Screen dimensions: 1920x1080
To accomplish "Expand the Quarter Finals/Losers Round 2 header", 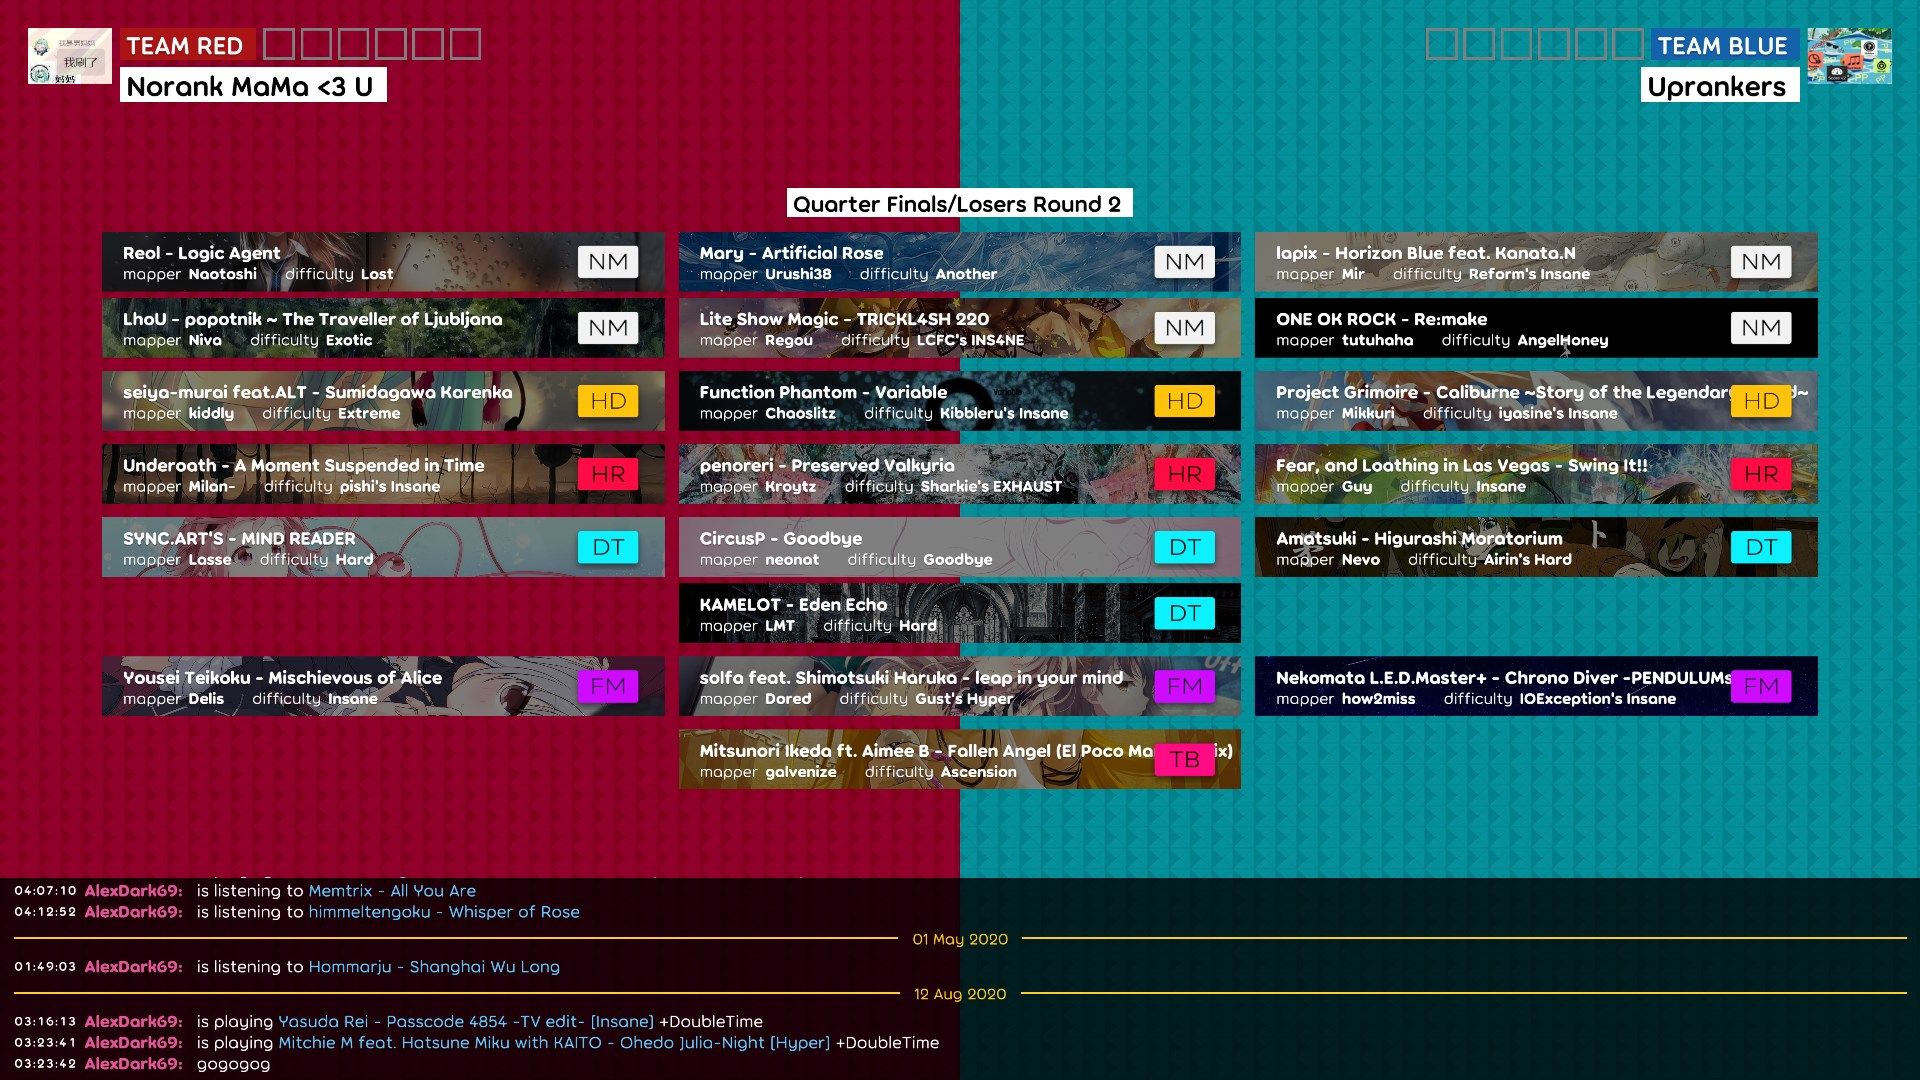I will 960,203.
